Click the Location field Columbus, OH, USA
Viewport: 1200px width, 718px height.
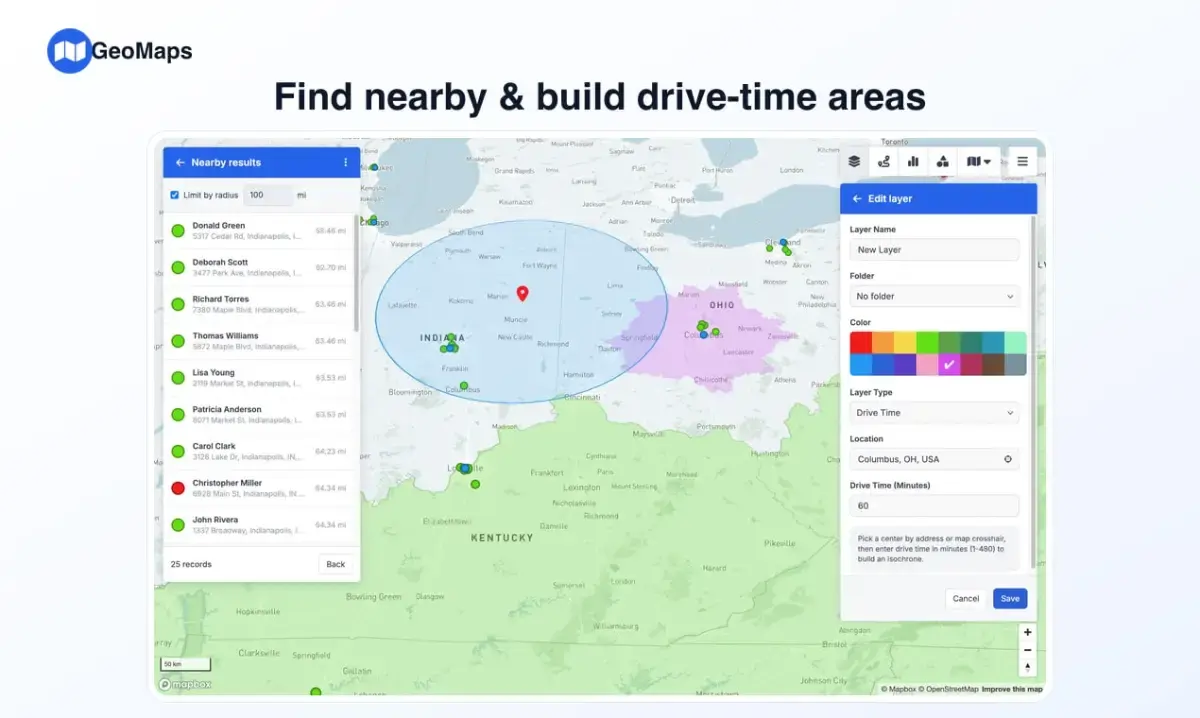click(934, 460)
